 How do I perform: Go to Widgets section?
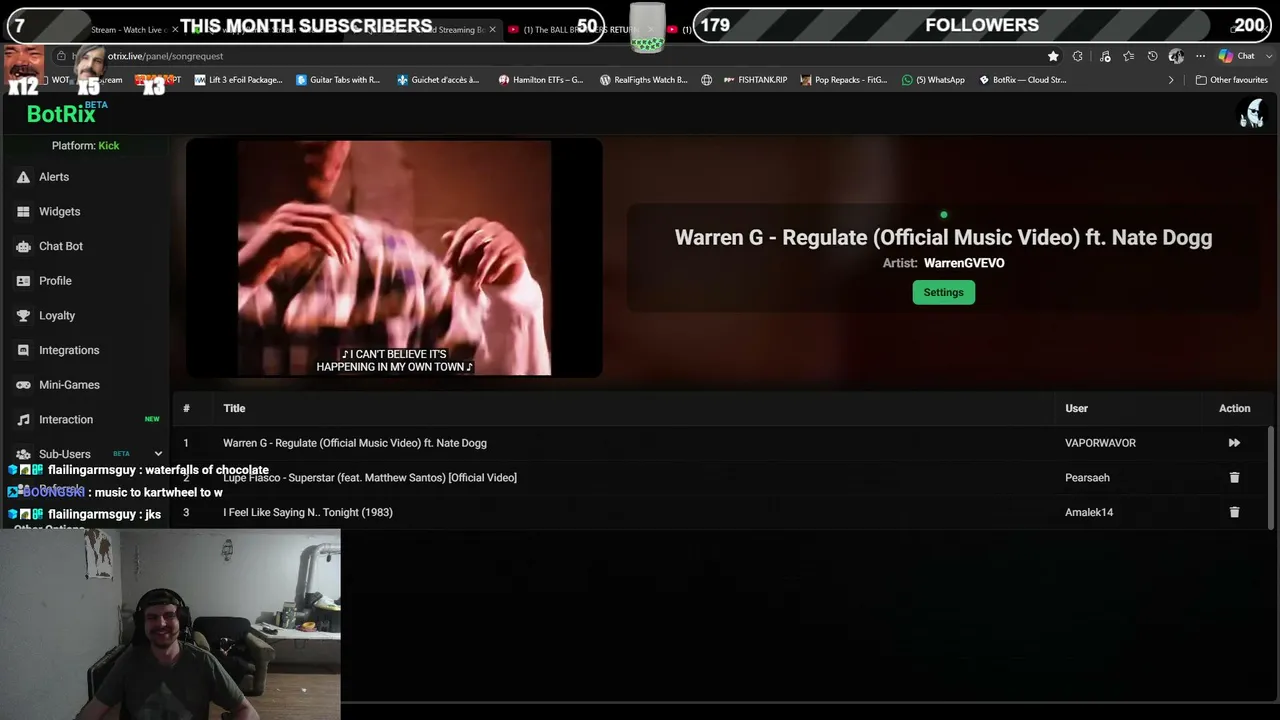point(60,212)
